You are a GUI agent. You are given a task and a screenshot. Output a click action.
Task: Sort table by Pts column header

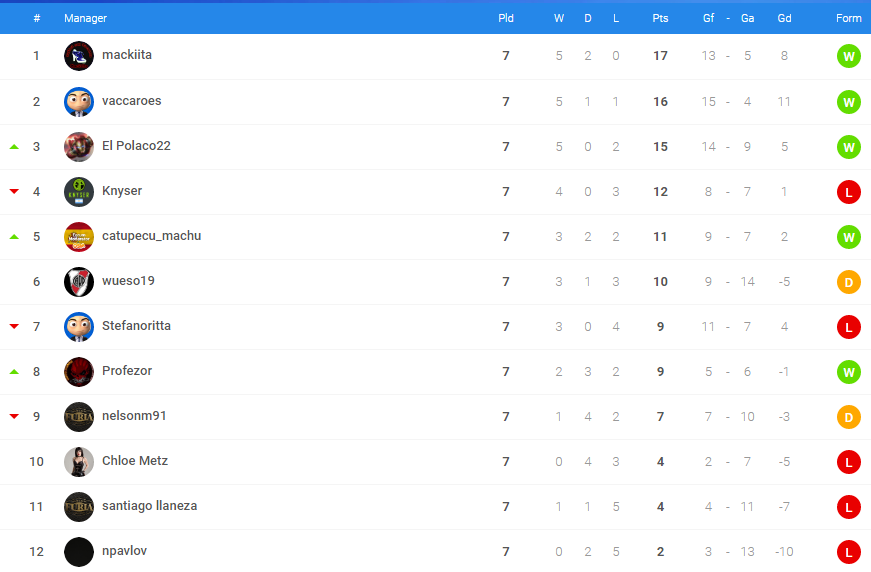[x=660, y=18]
